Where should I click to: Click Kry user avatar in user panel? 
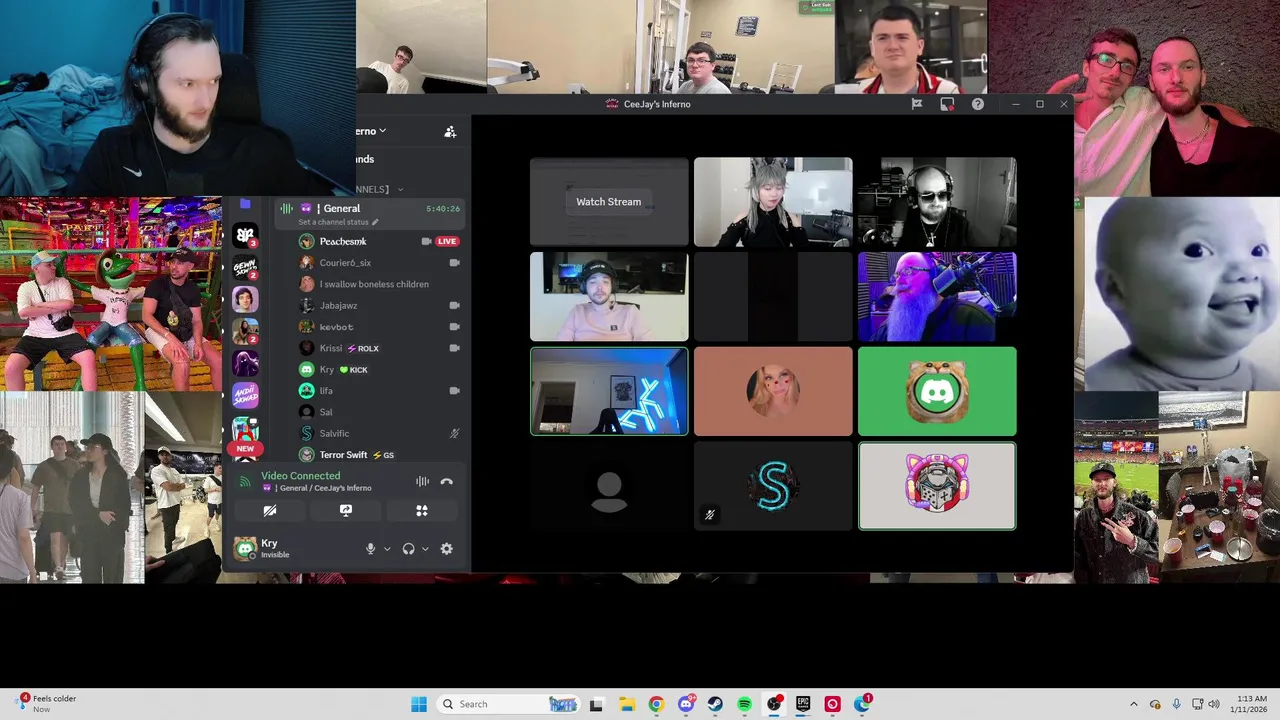(x=245, y=548)
